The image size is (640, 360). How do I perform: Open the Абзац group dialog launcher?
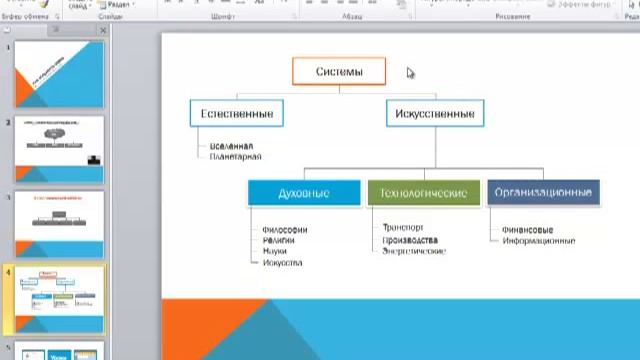pos(410,17)
